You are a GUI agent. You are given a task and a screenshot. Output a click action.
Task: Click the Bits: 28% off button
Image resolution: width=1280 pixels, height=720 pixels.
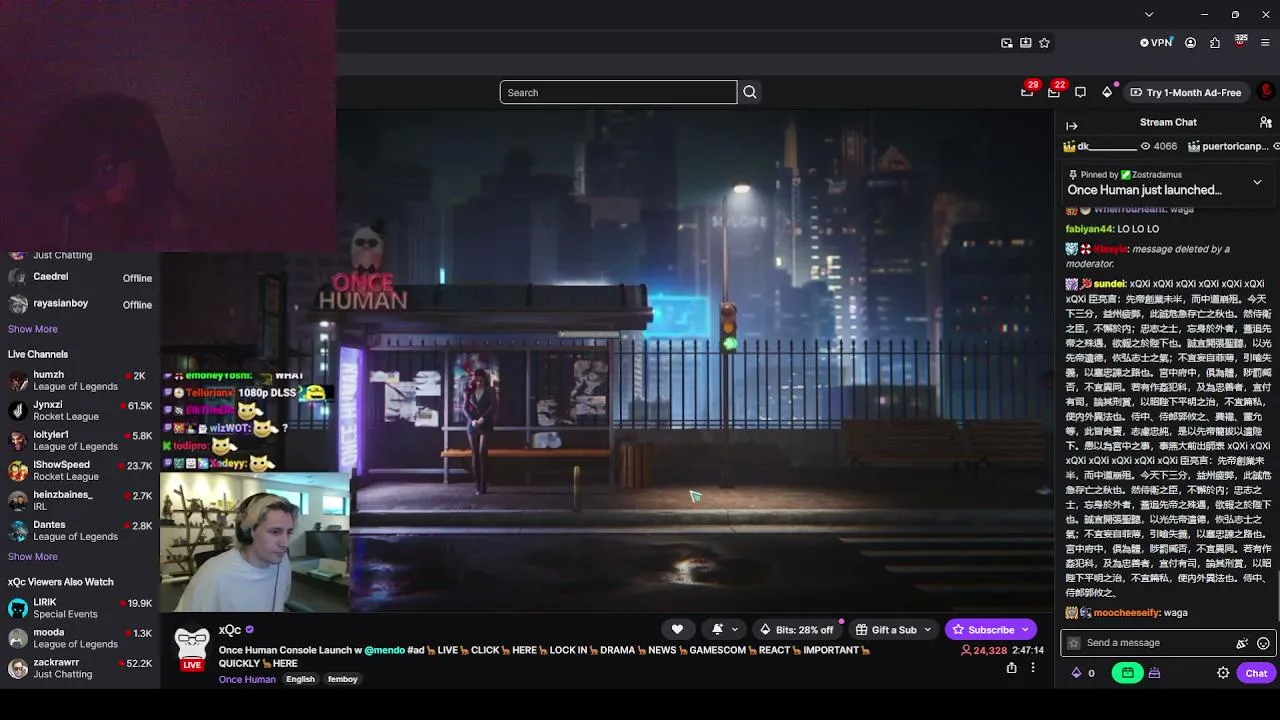click(797, 630)
